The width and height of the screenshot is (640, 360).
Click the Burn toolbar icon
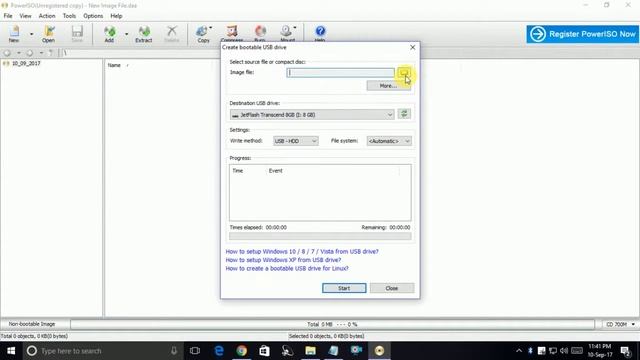pos(260,33)
